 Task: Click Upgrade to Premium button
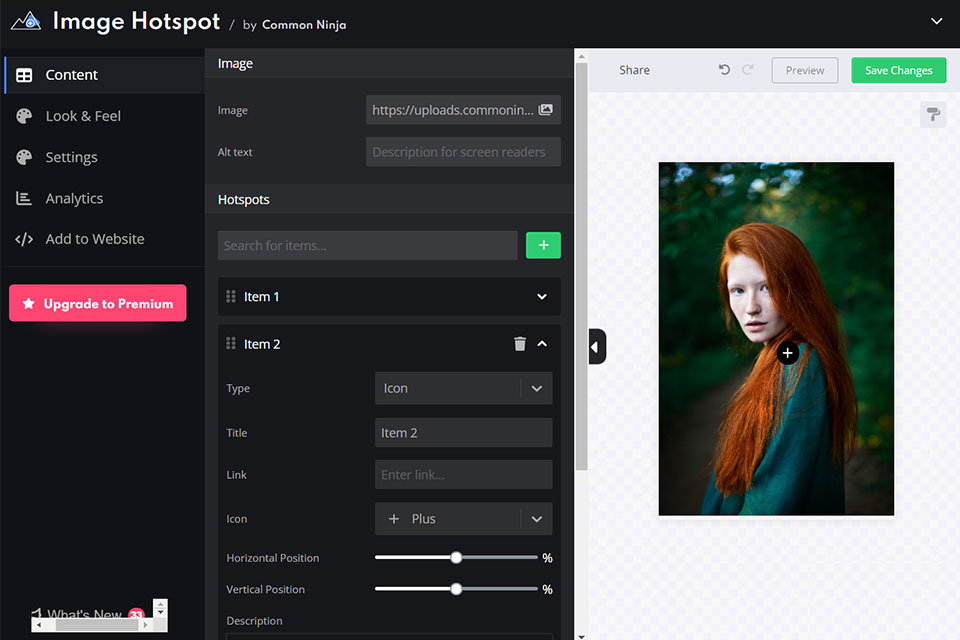click(98, 303)
